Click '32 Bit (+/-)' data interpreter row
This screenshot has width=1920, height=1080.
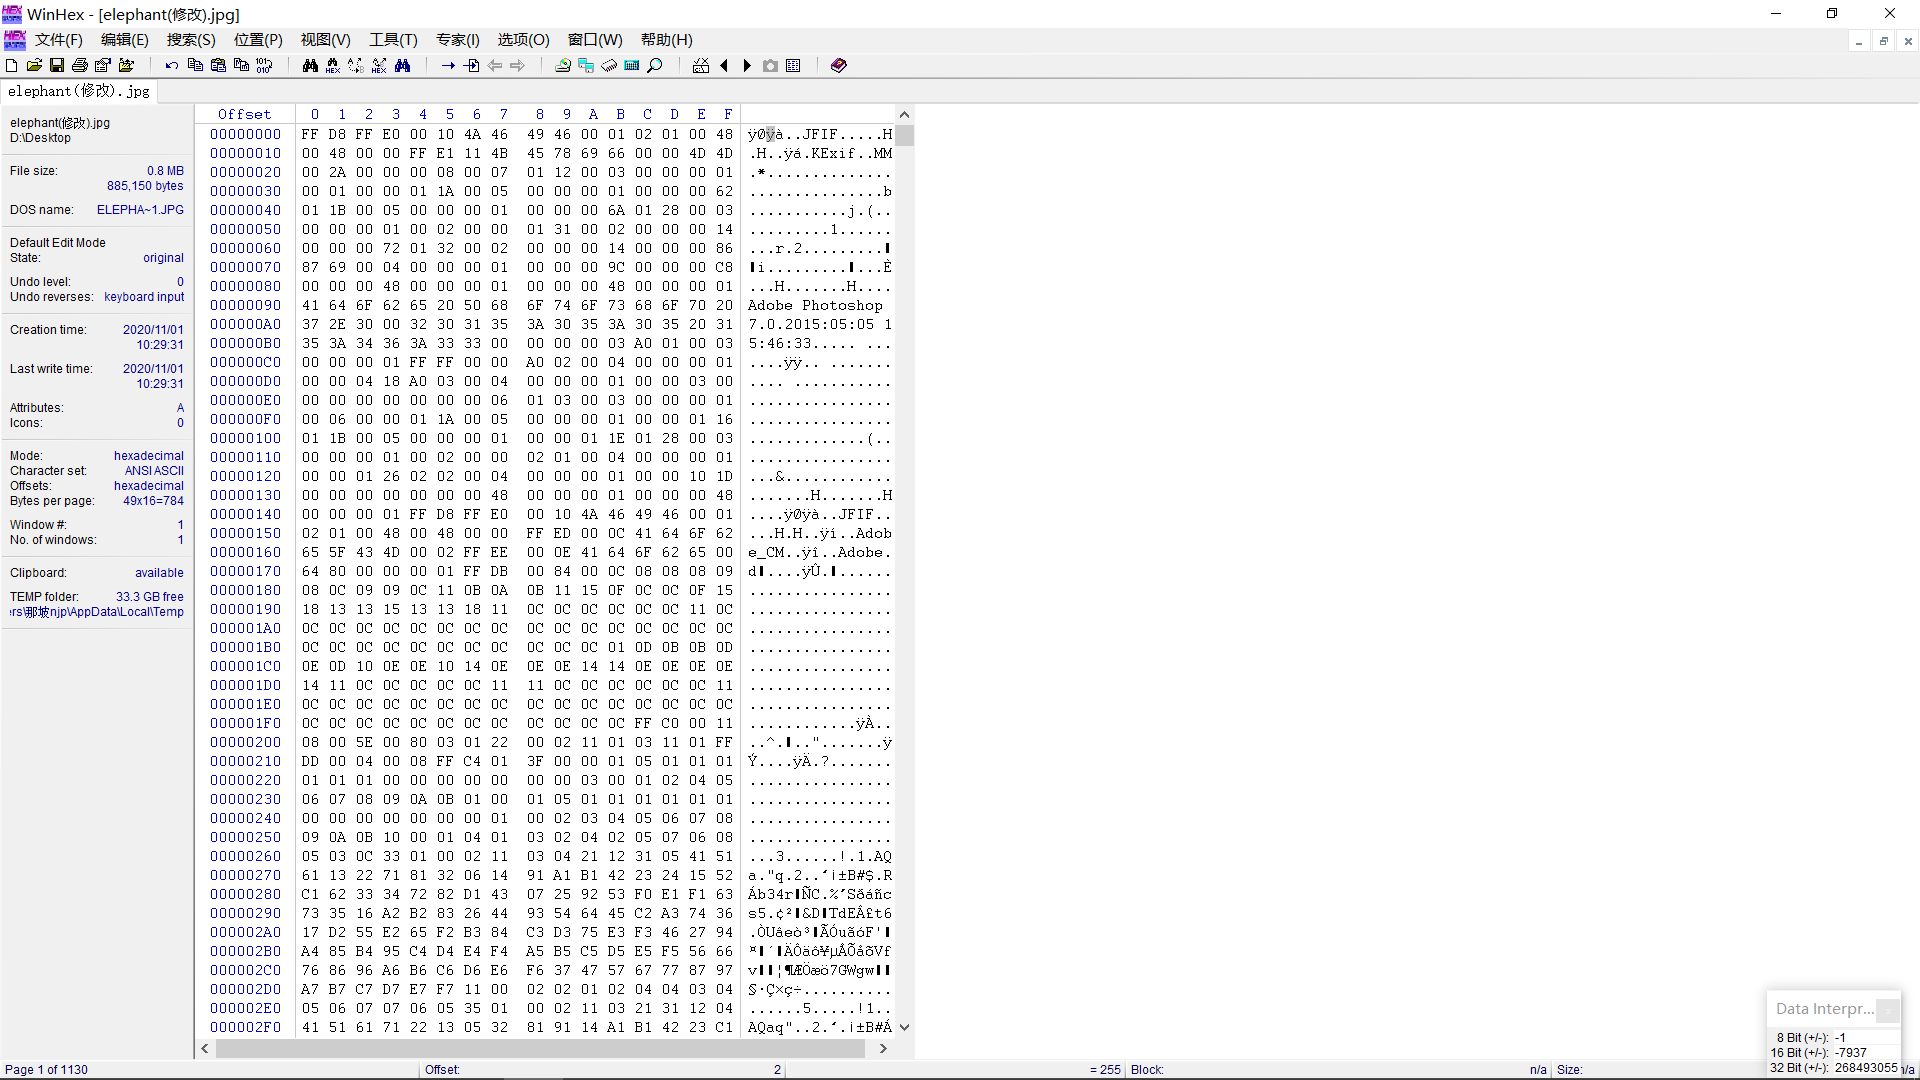(1833, 1068)
